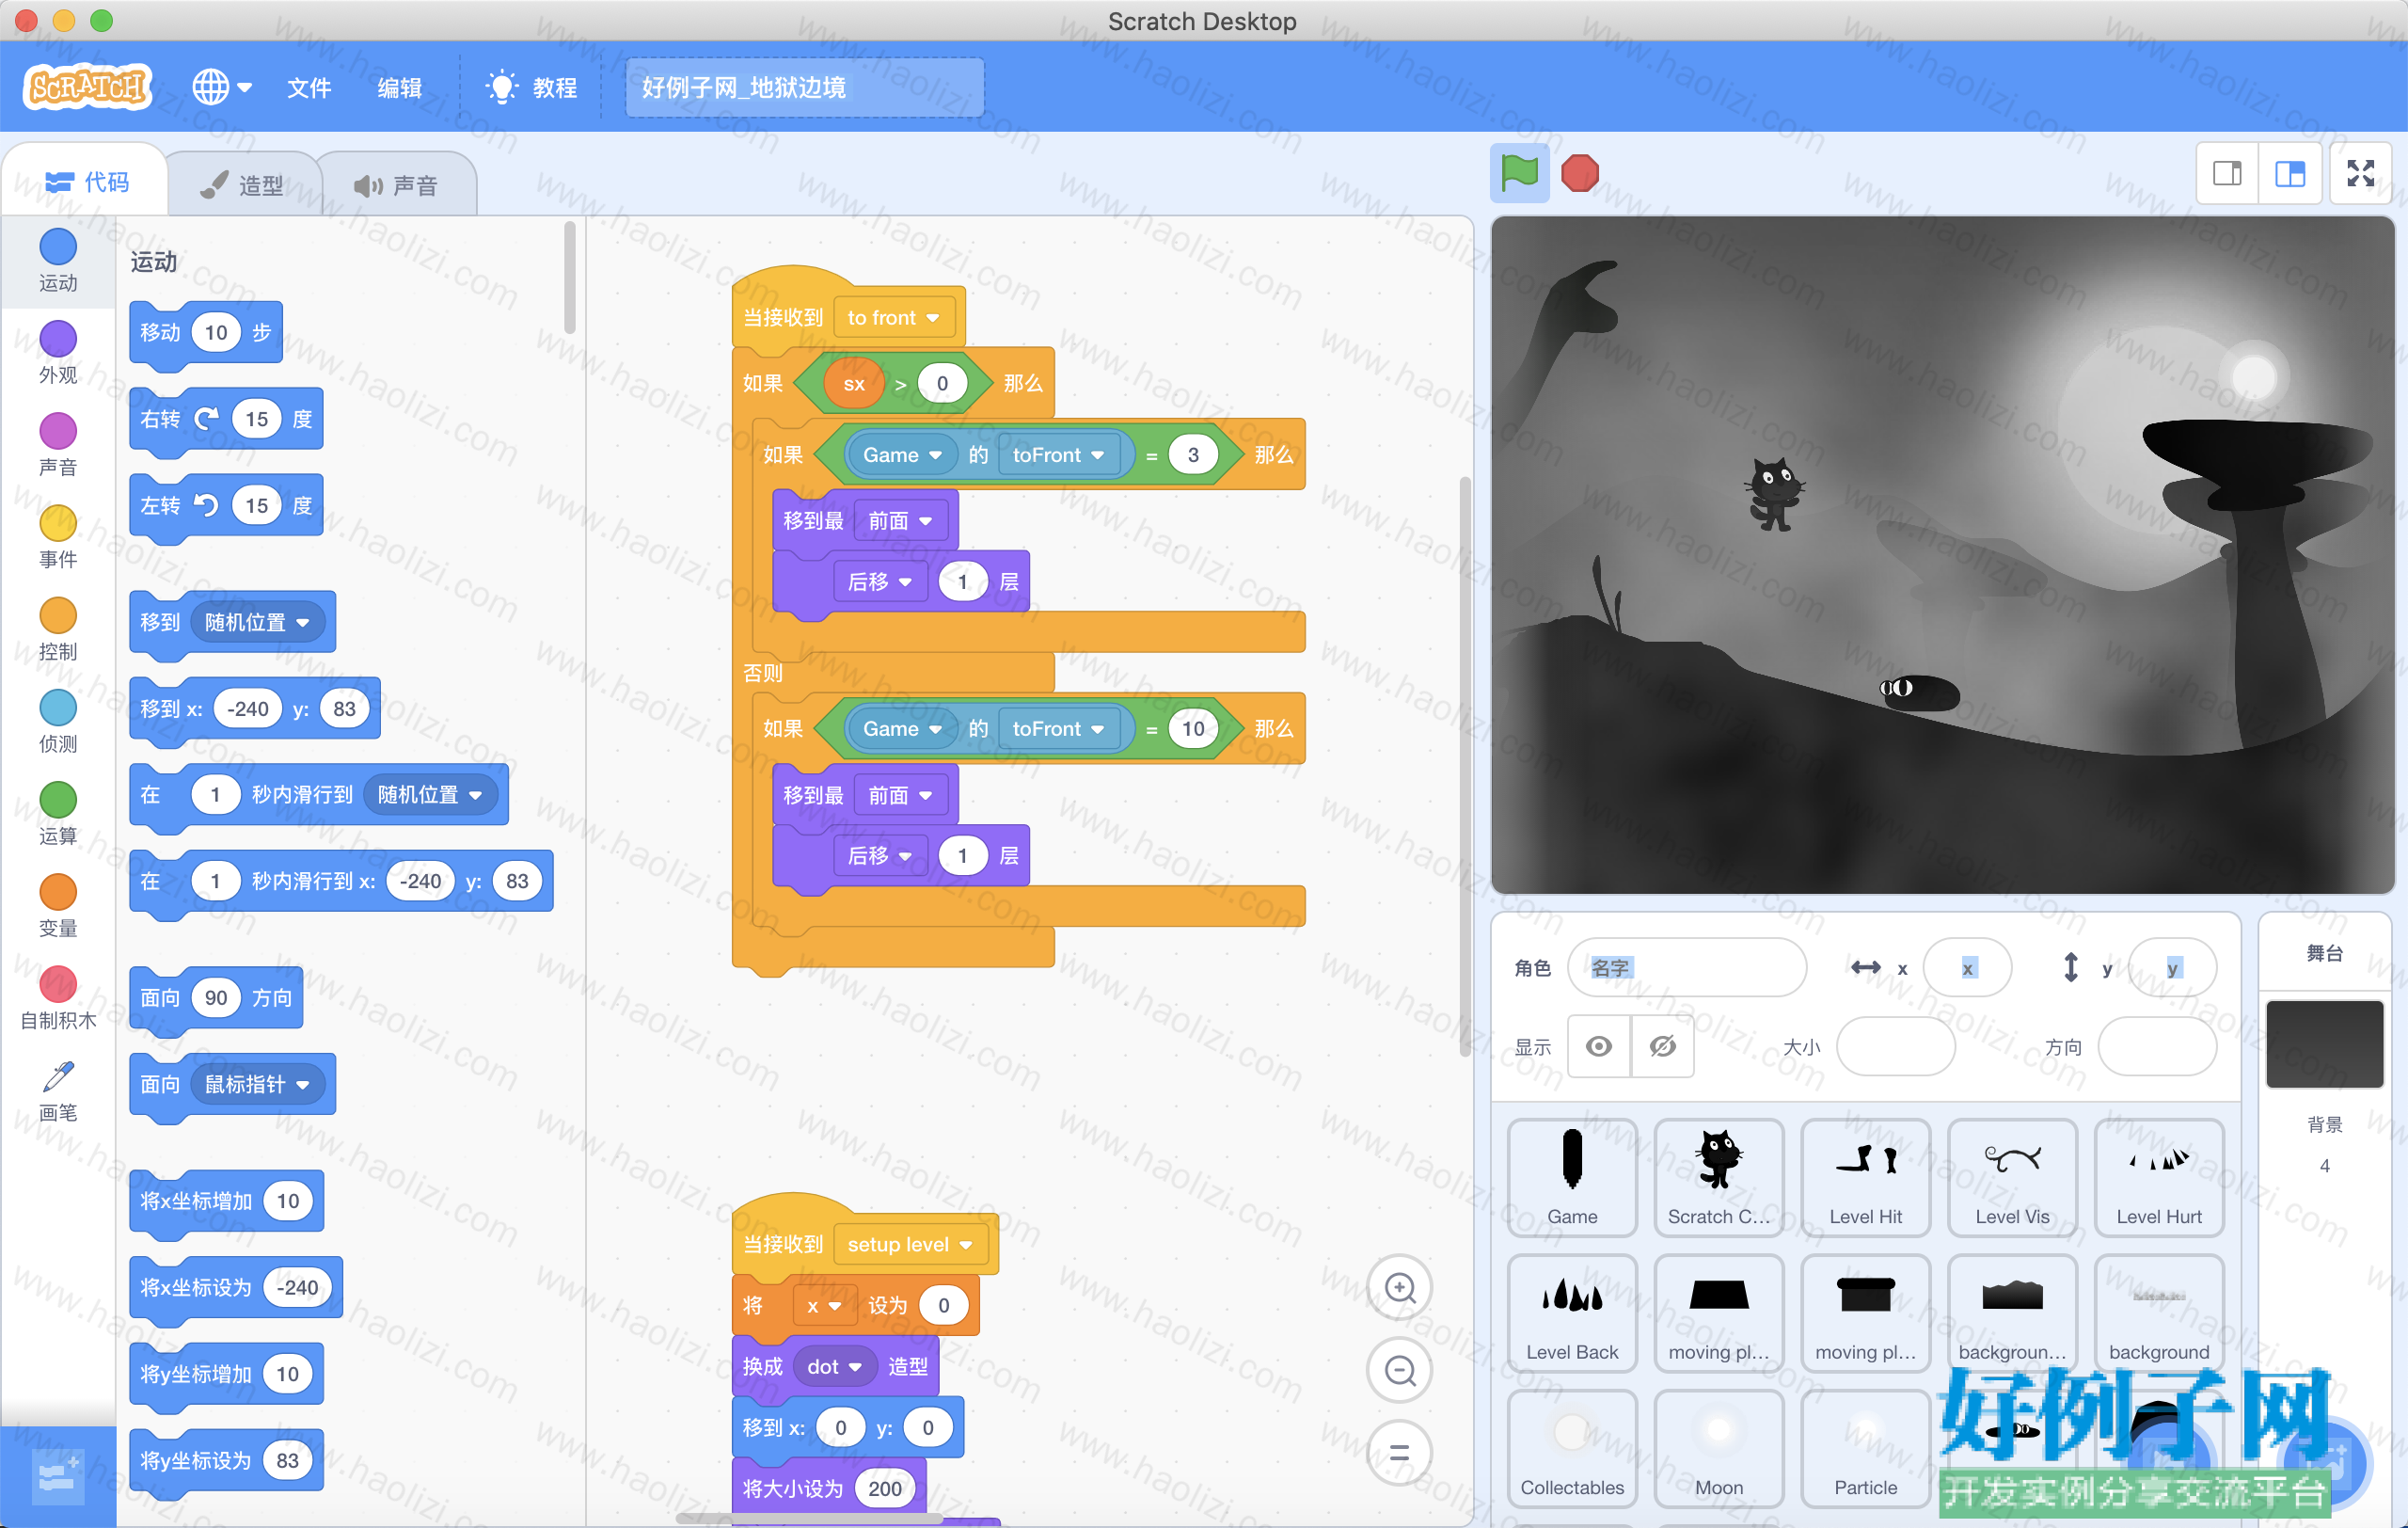Image resolution: width=2408 pixels, height=1528 pixels.
Task: Click the sx variable in condition
Action: 854,384
